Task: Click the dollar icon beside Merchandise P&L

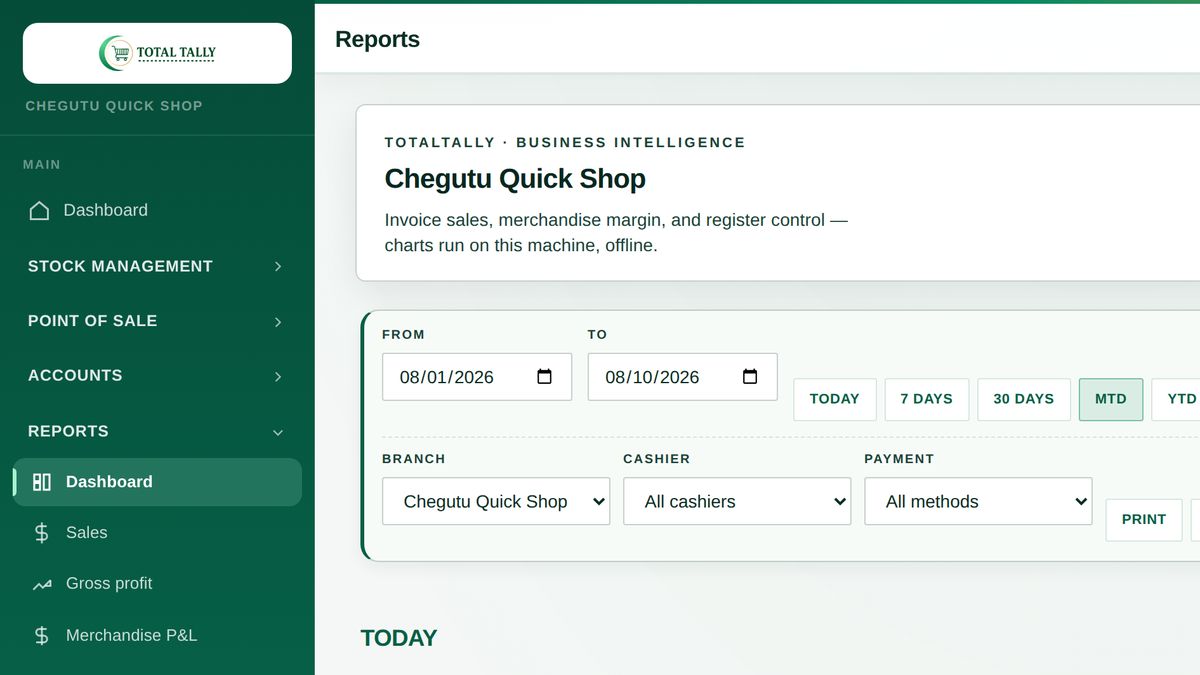Action: (x=42, y=635)
